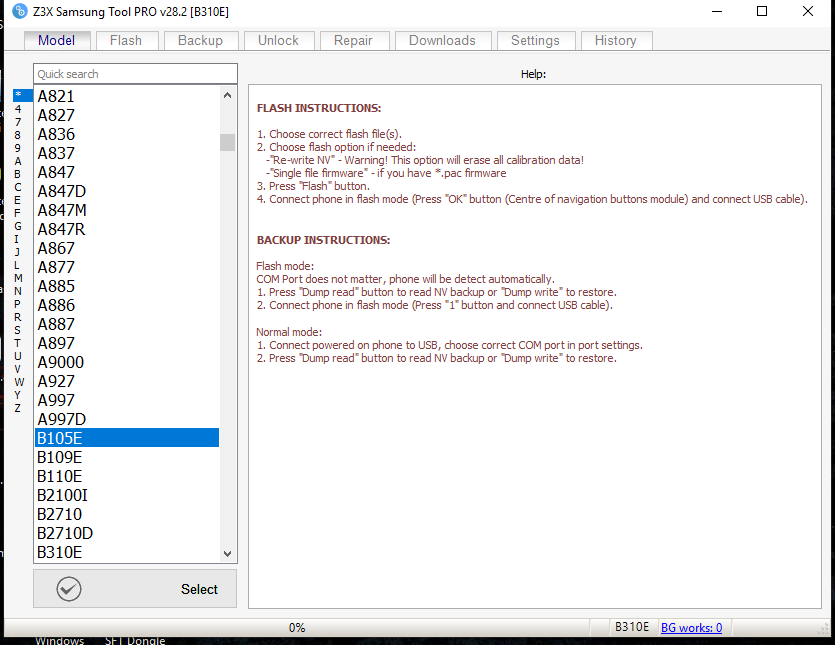Screen dimensions: 835x645
Task: Select model A897 in the list
Action: [127, 343]
